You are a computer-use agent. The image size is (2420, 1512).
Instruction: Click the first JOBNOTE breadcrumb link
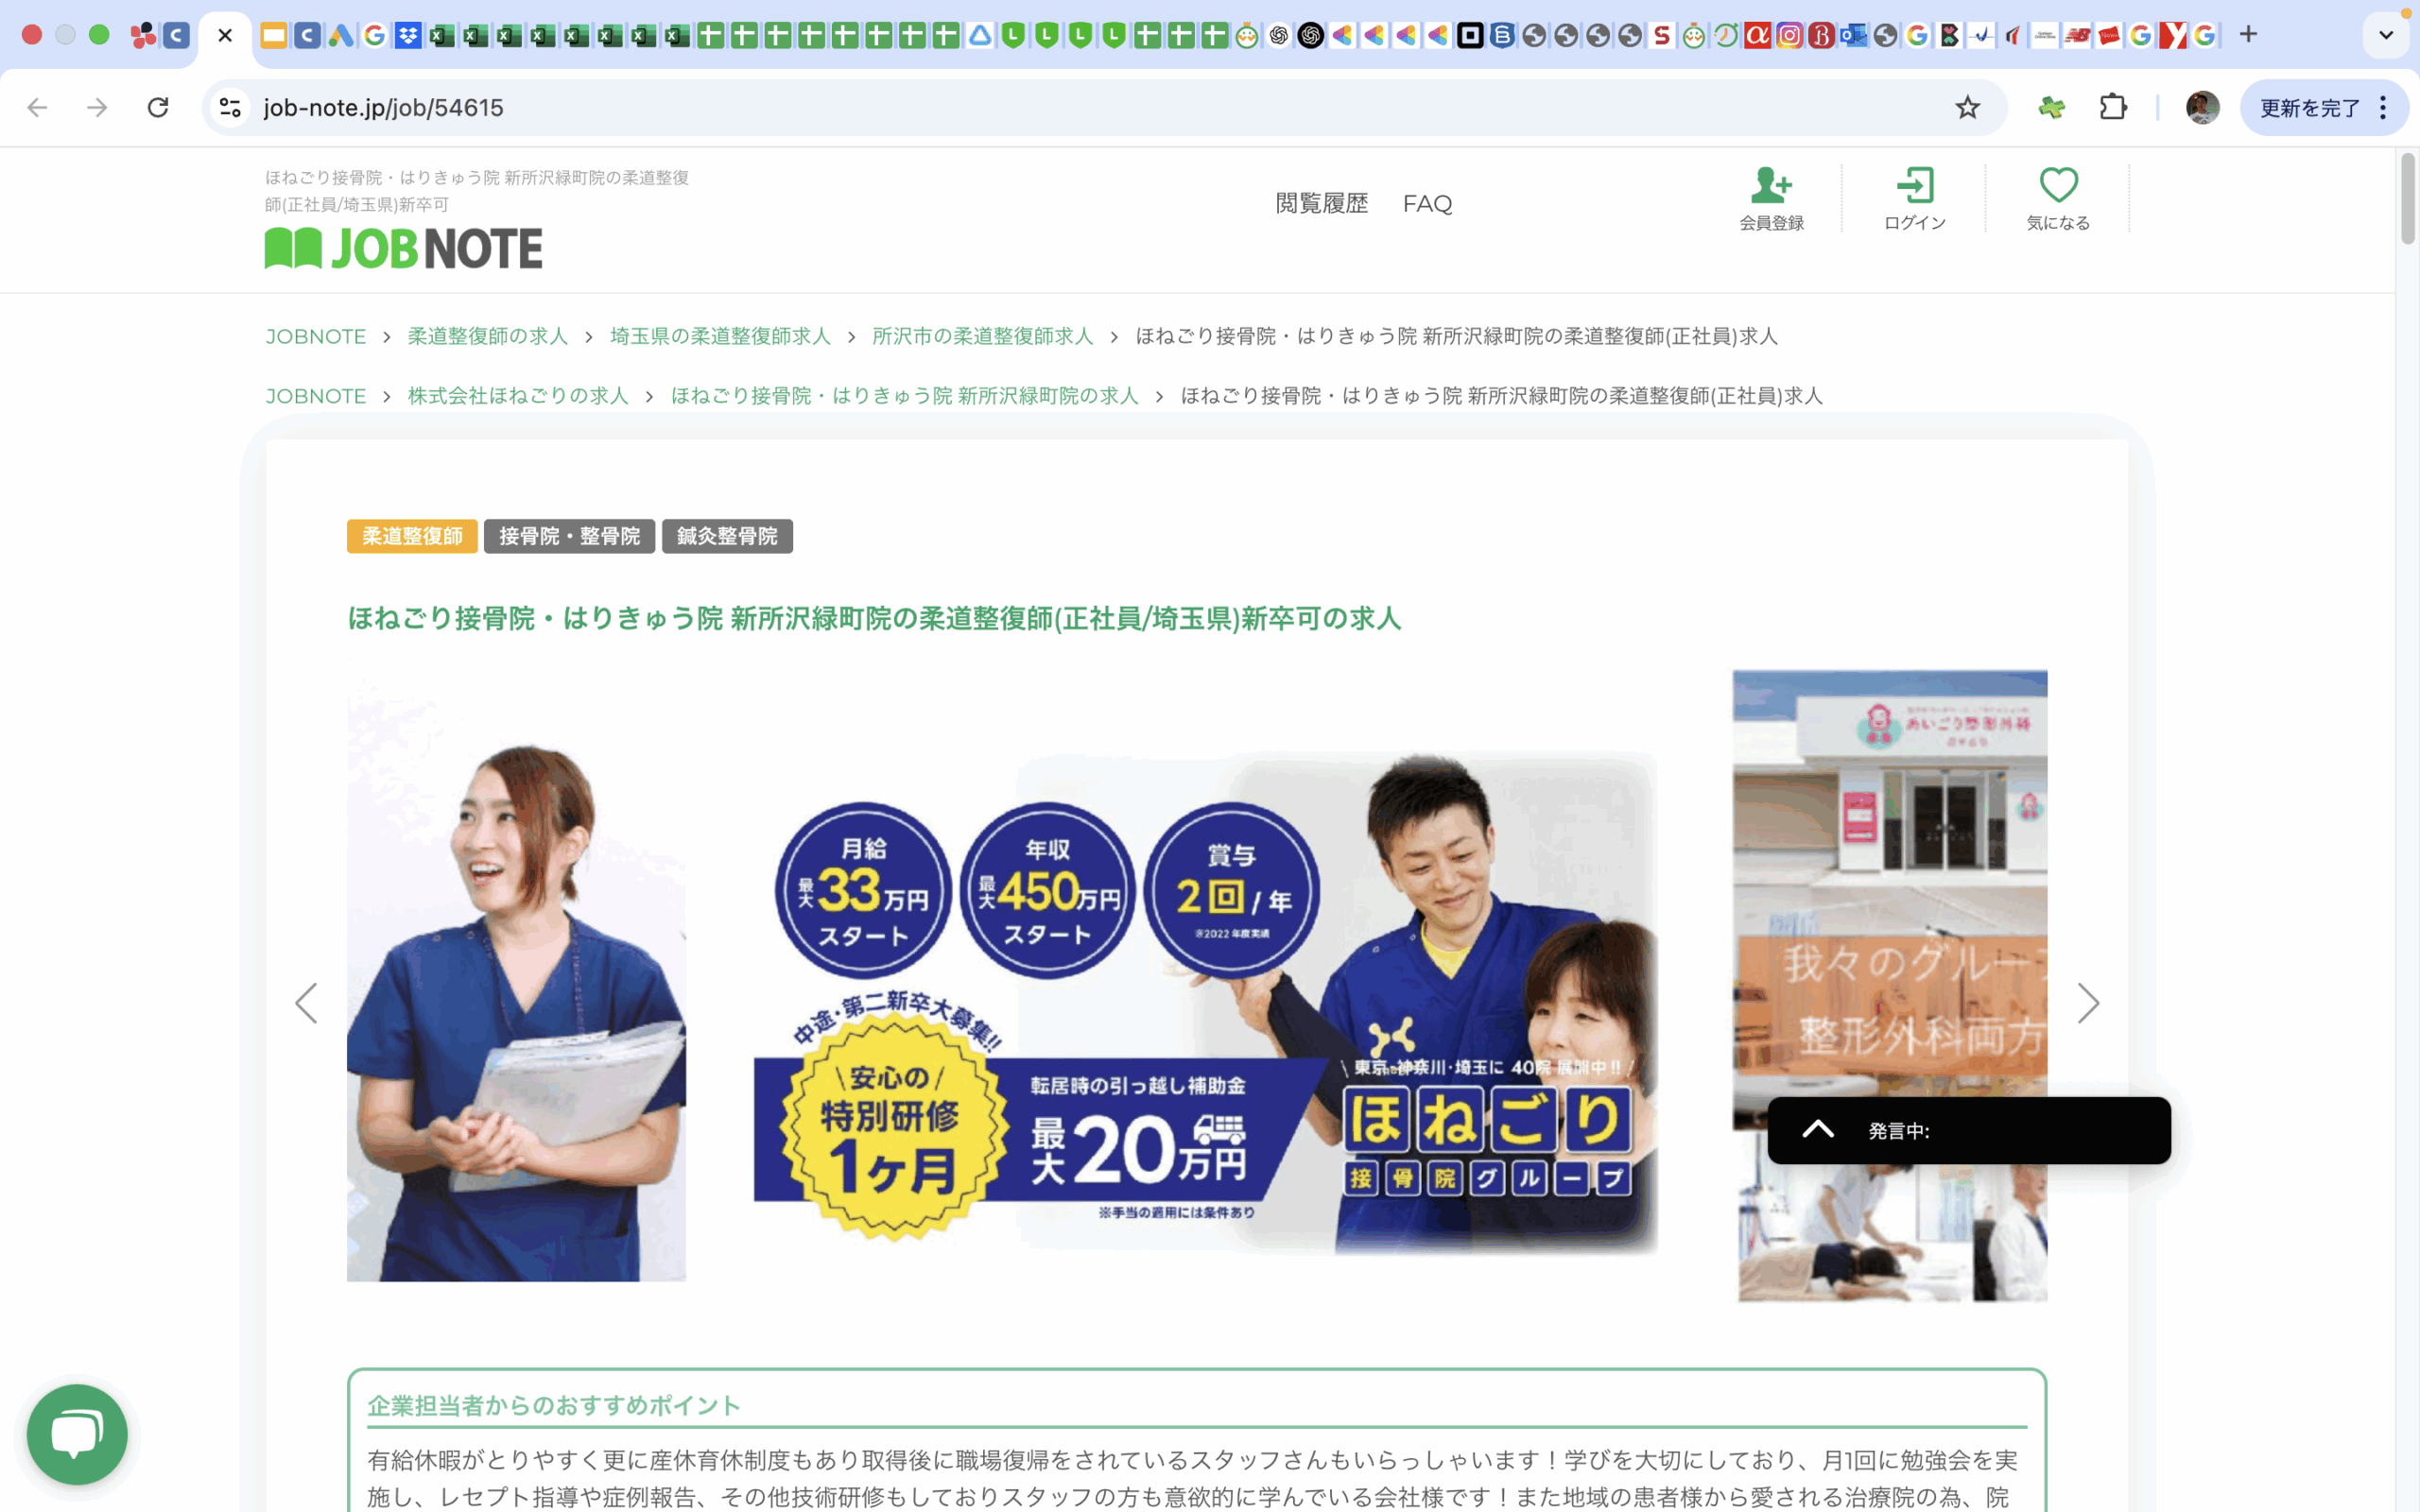click(x=315, y=336)
